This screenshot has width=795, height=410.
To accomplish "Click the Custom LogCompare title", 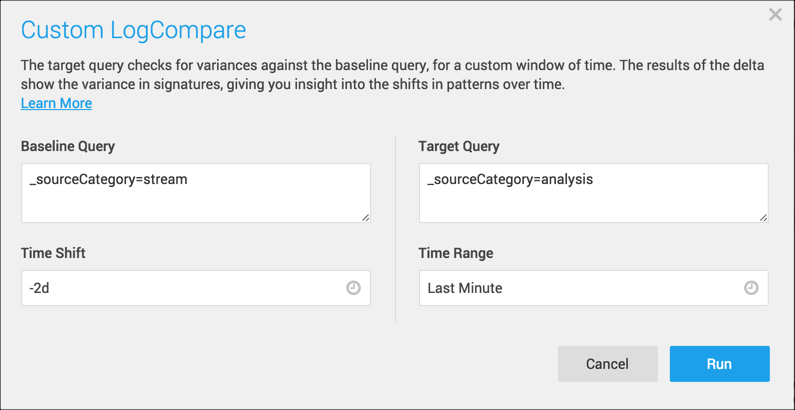I will pos(133,30).
